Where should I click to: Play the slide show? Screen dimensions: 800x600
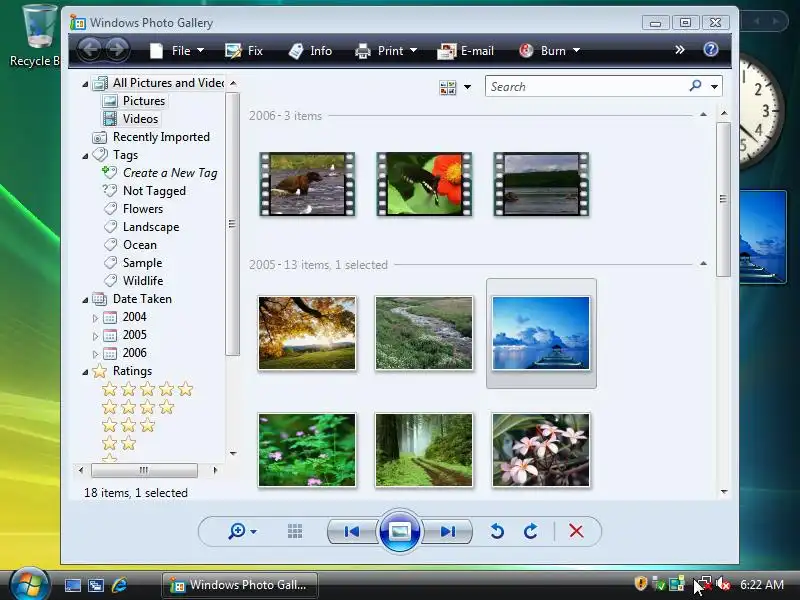click(x=399, y=531)
